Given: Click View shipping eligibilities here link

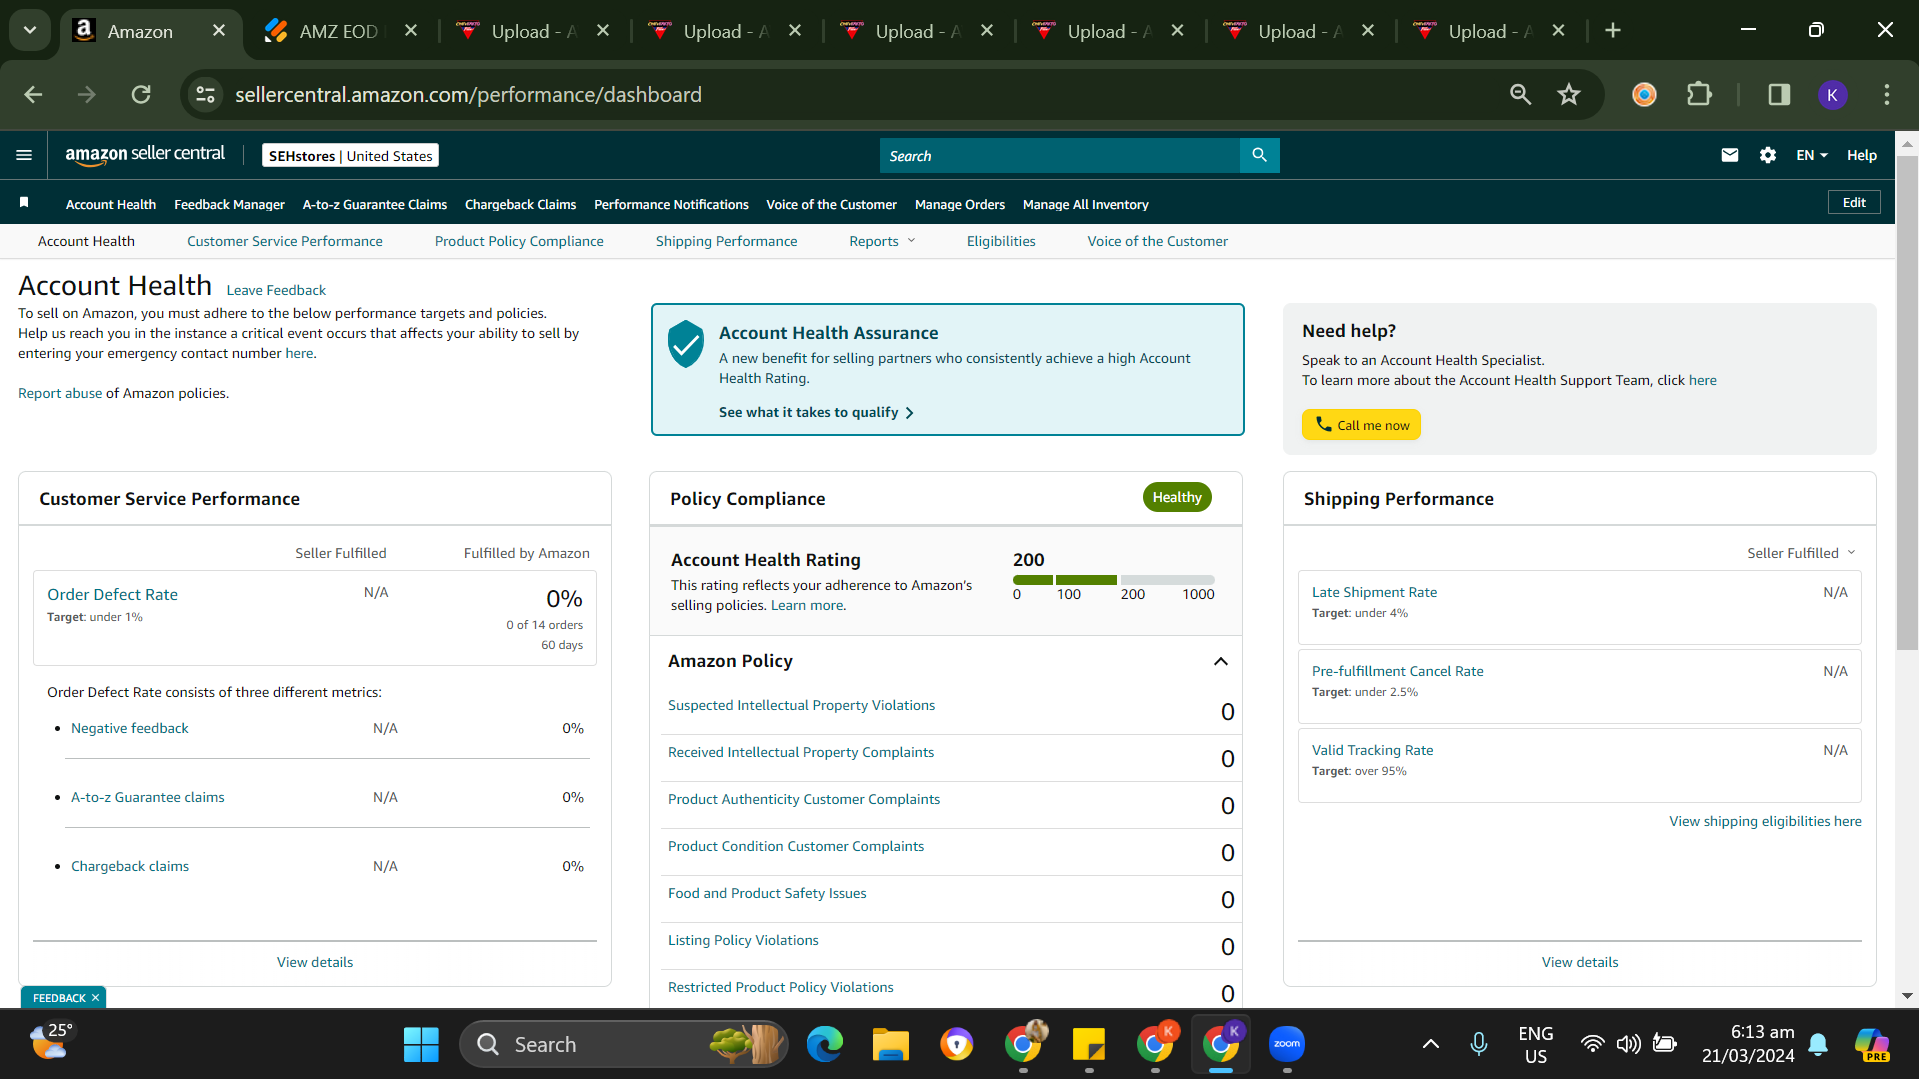Looking at the screenshot, I should 1765,821.
